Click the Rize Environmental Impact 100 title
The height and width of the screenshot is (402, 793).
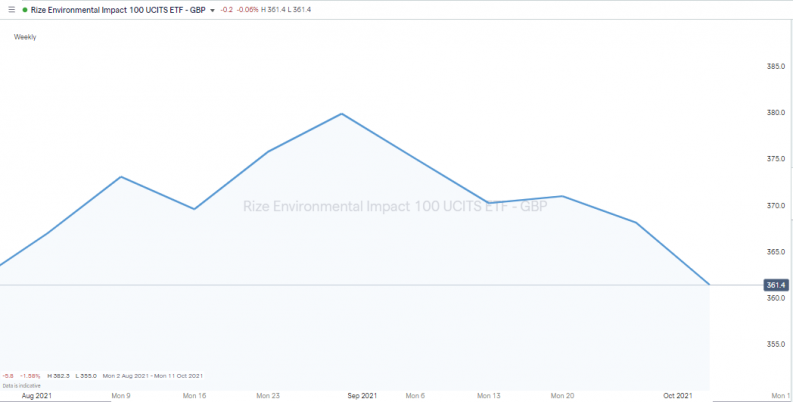tap(117, 9)
